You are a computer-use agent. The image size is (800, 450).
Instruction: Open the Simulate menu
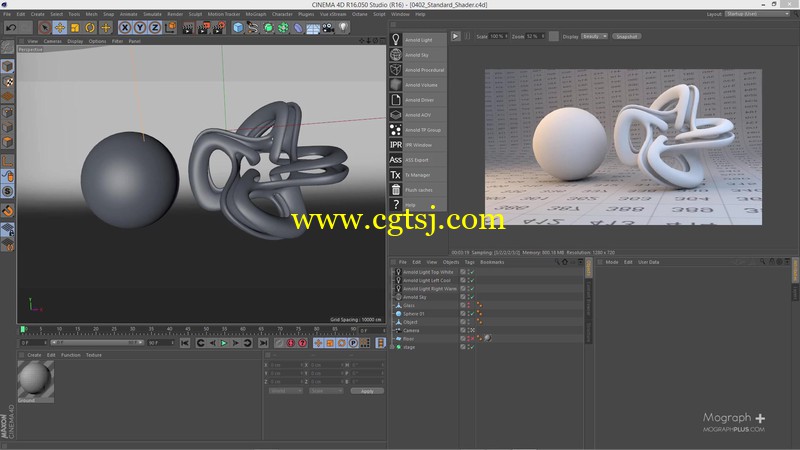click(x=152, y=14)
